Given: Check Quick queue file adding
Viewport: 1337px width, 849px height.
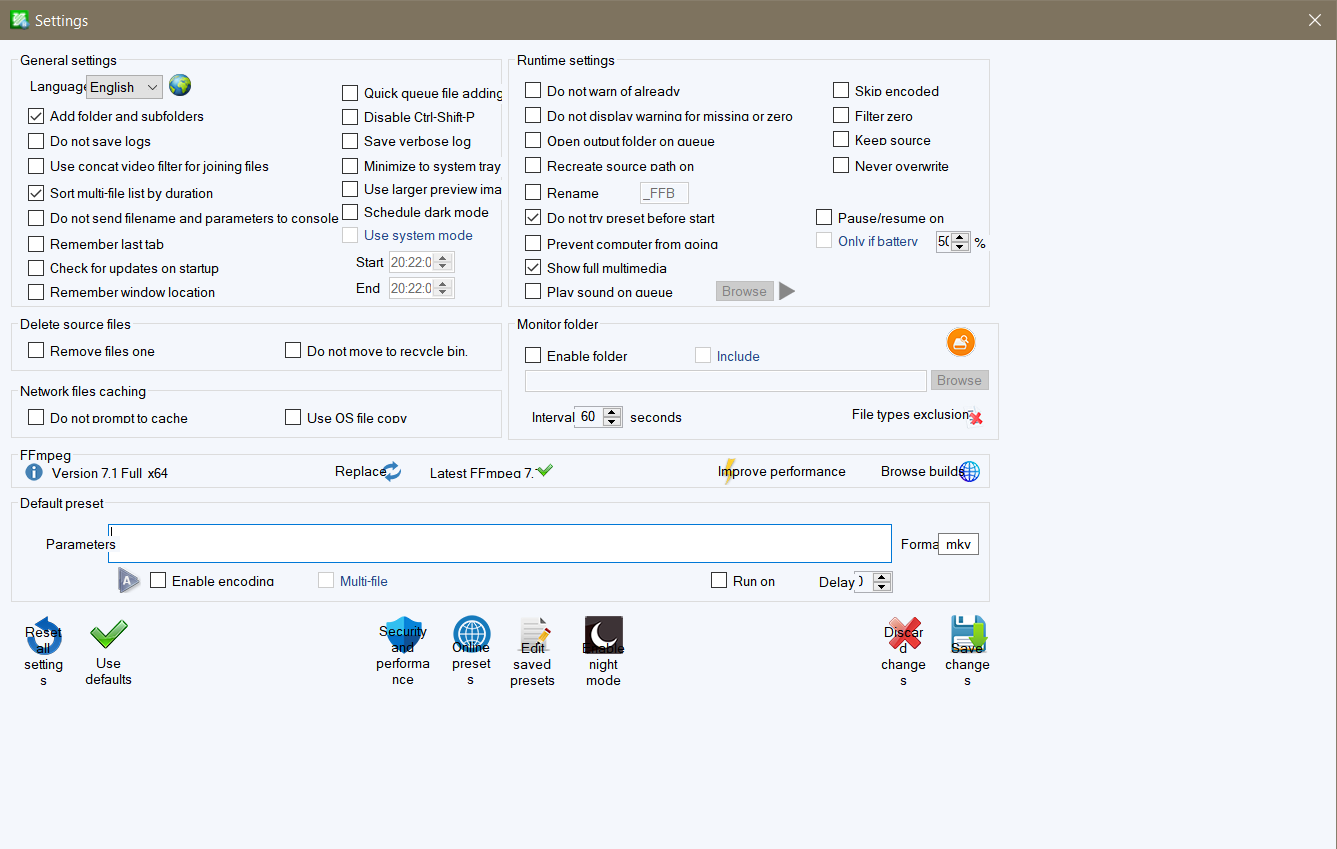Looking at the screenshot, I should (x=350, y=93).
